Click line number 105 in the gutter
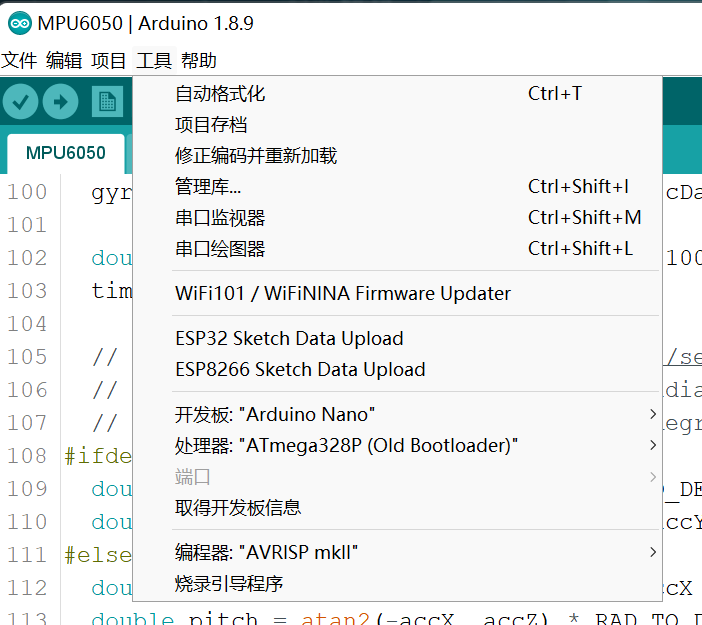Screen dimensions: 702x625 [x=27, y=357]
